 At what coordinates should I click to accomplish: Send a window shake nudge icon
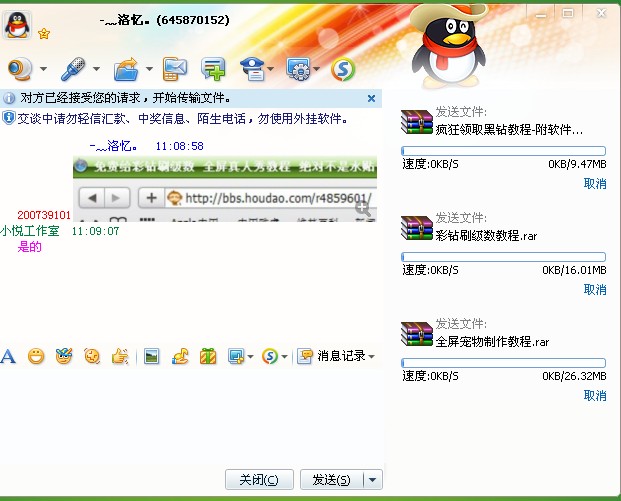tap(92, 356)
